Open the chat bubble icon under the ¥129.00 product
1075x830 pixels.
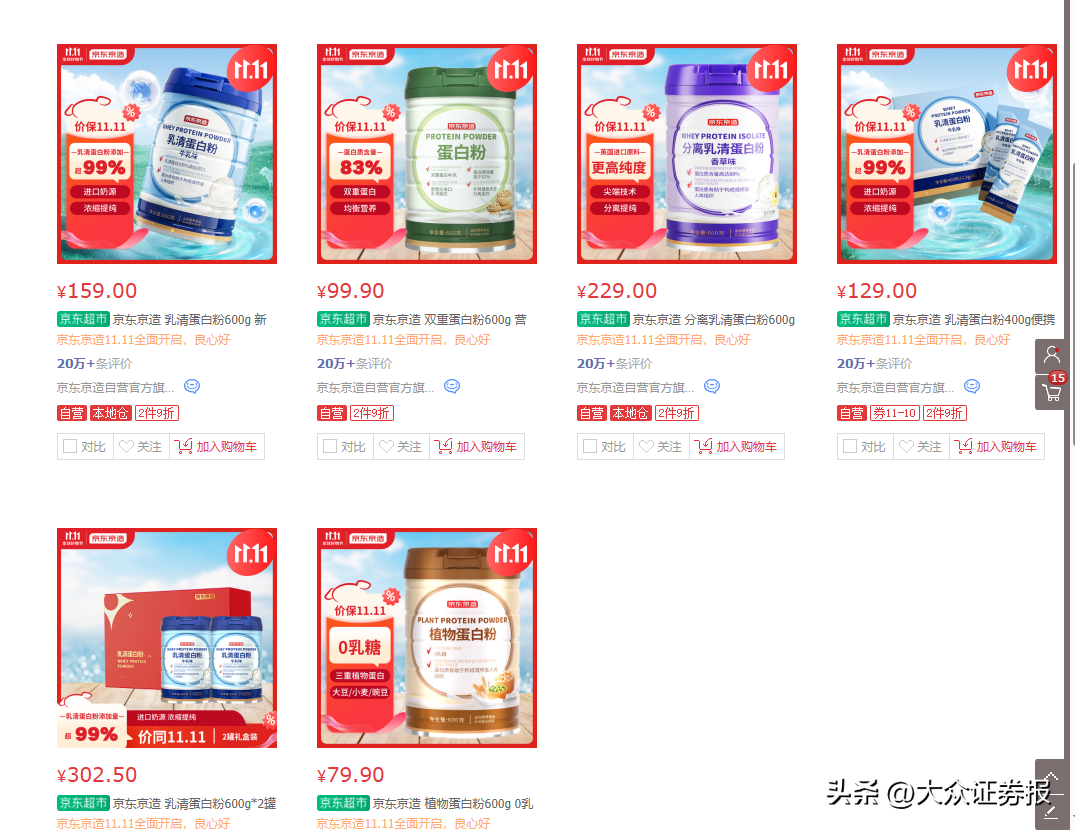(972, 387)
